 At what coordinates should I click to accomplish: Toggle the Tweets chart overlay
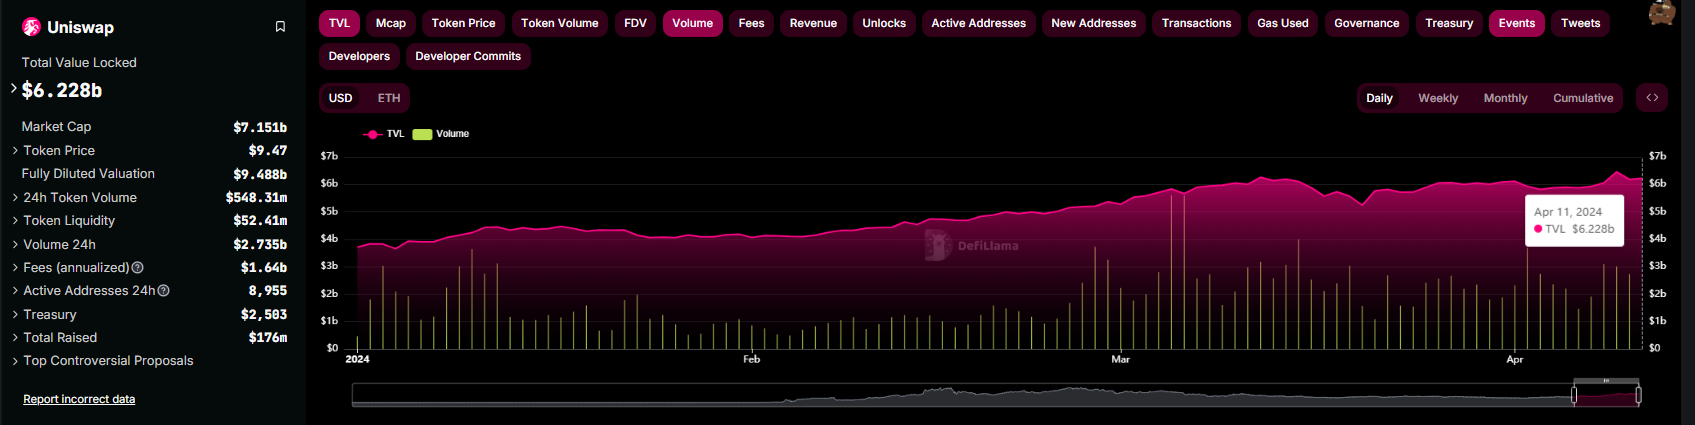tap(1581, 23)
